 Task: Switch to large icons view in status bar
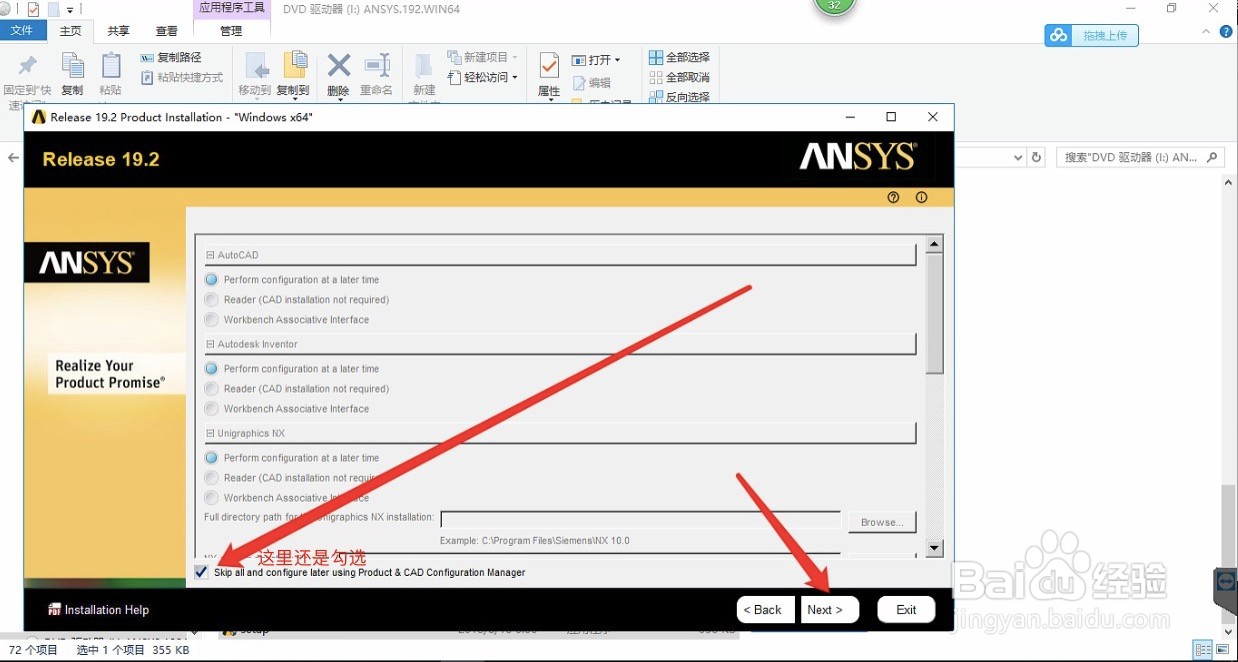point(1223,650)
